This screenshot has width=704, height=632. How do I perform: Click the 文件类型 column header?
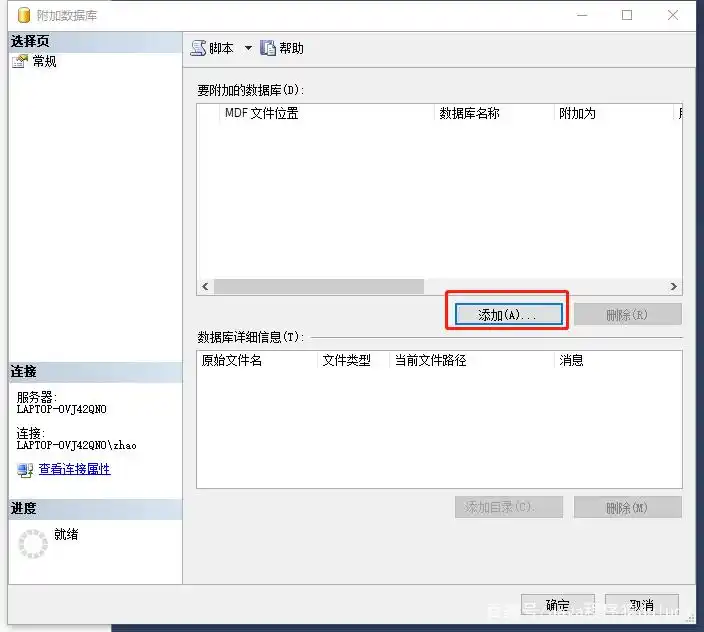353,360
